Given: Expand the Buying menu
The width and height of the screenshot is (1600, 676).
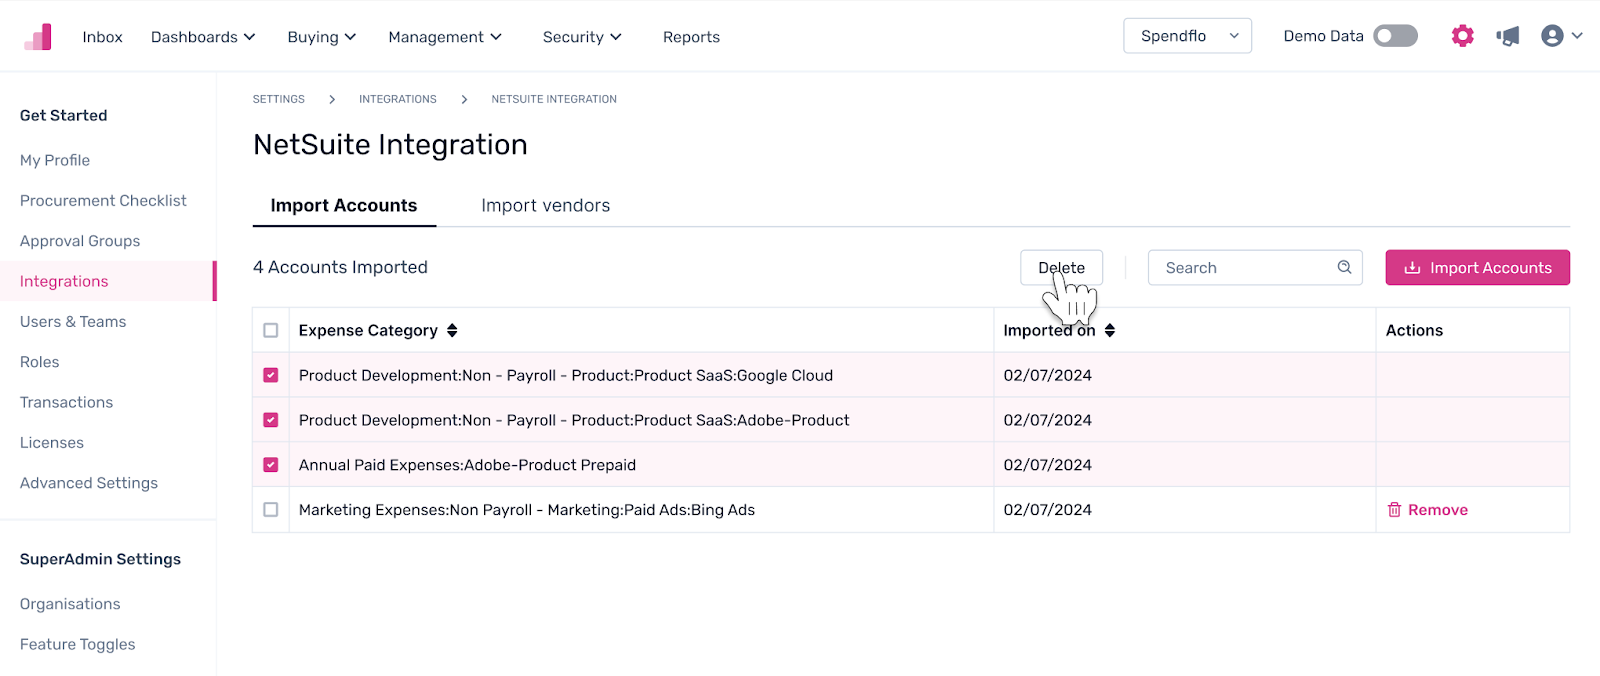Looking at the screenshot, I should coord(322,37).
